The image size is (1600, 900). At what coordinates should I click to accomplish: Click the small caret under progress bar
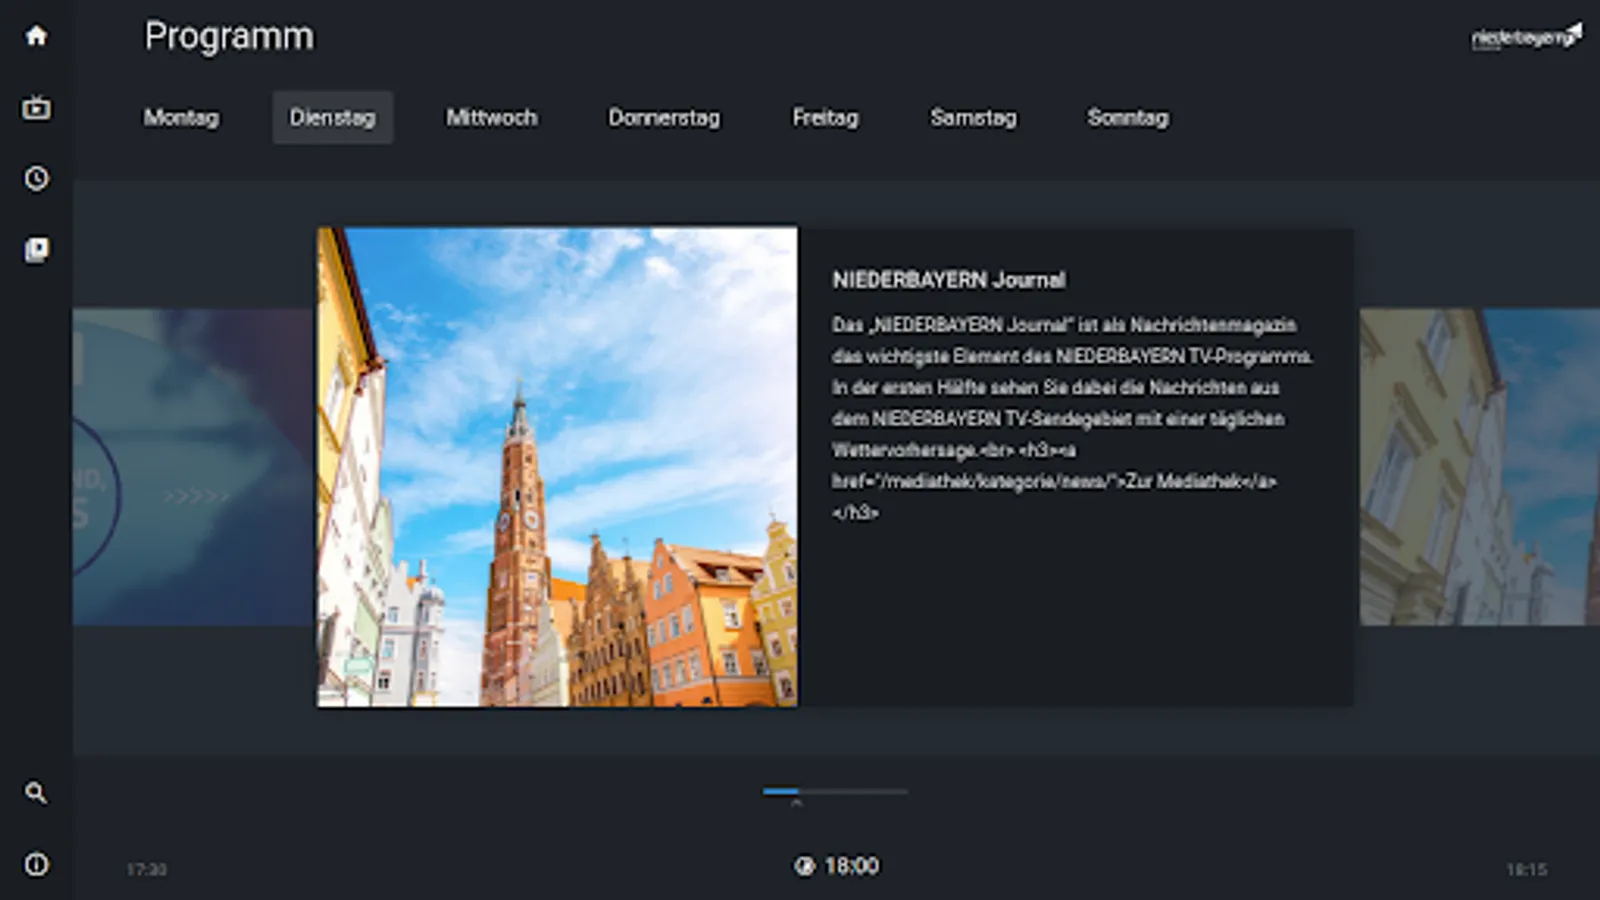(x=796, y=803)
